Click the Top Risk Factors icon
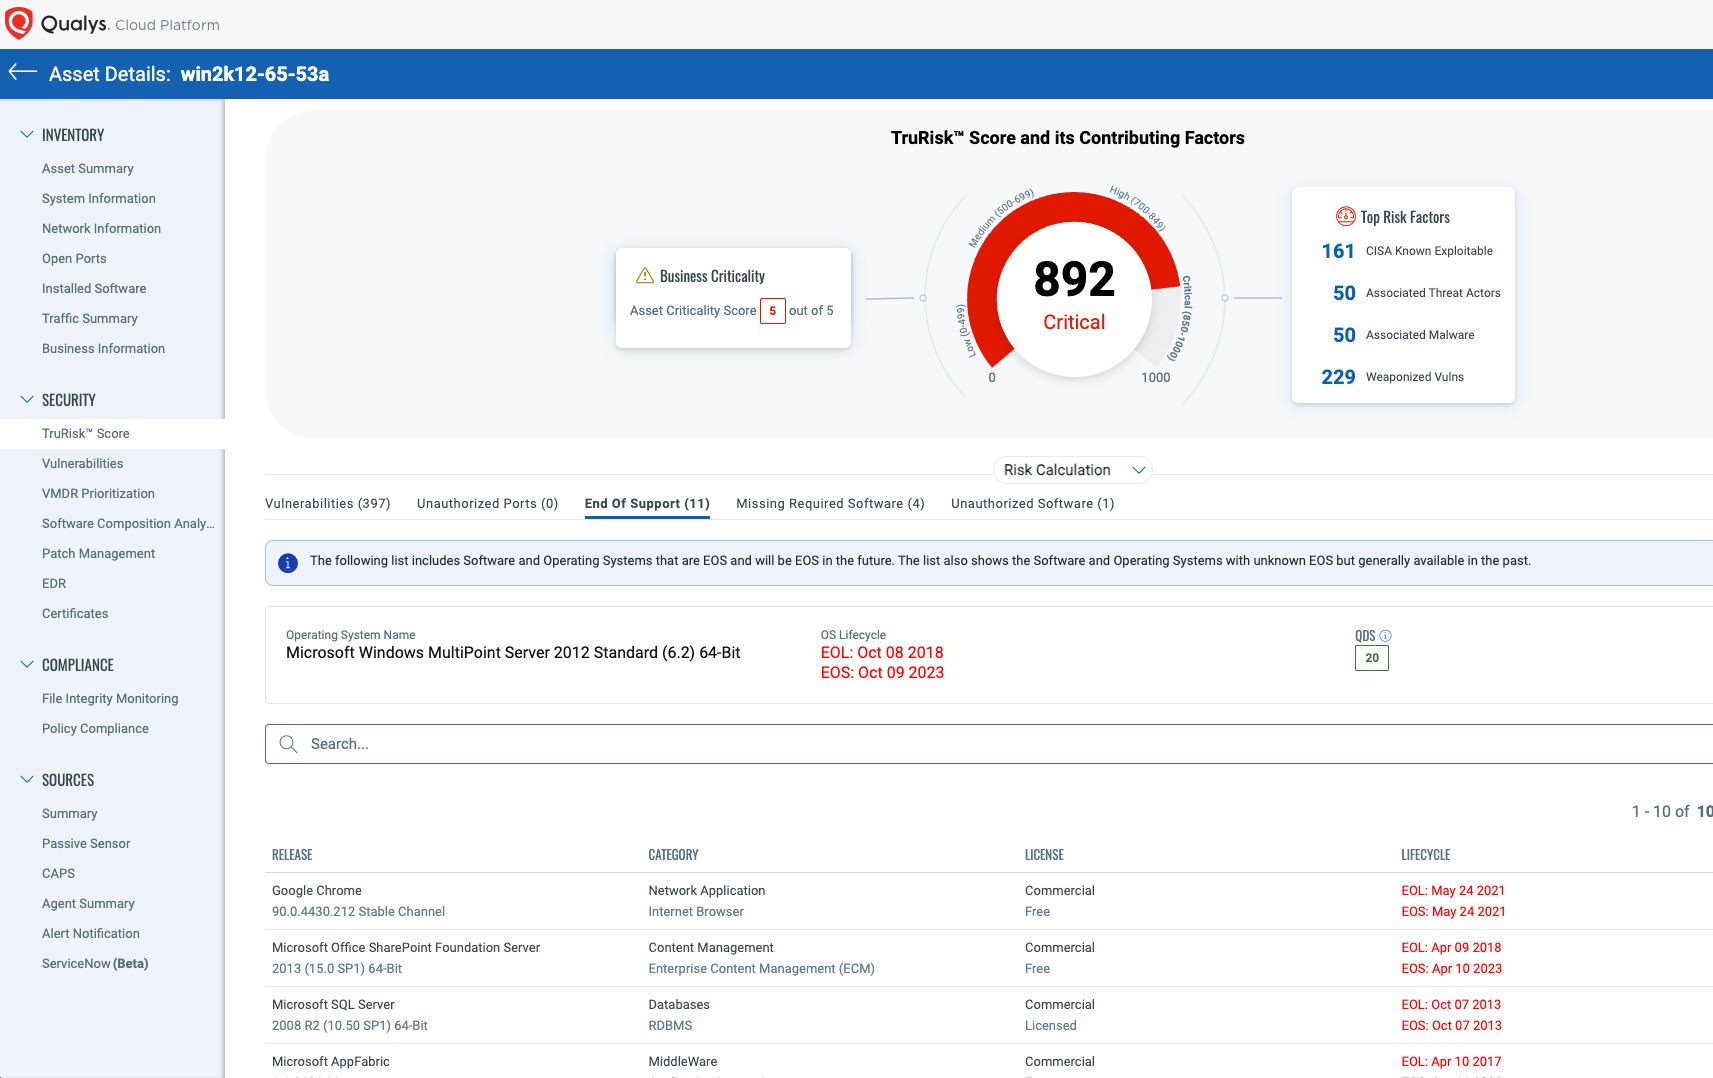This screenshot has width=1713, height=1078. (1345, 217)
